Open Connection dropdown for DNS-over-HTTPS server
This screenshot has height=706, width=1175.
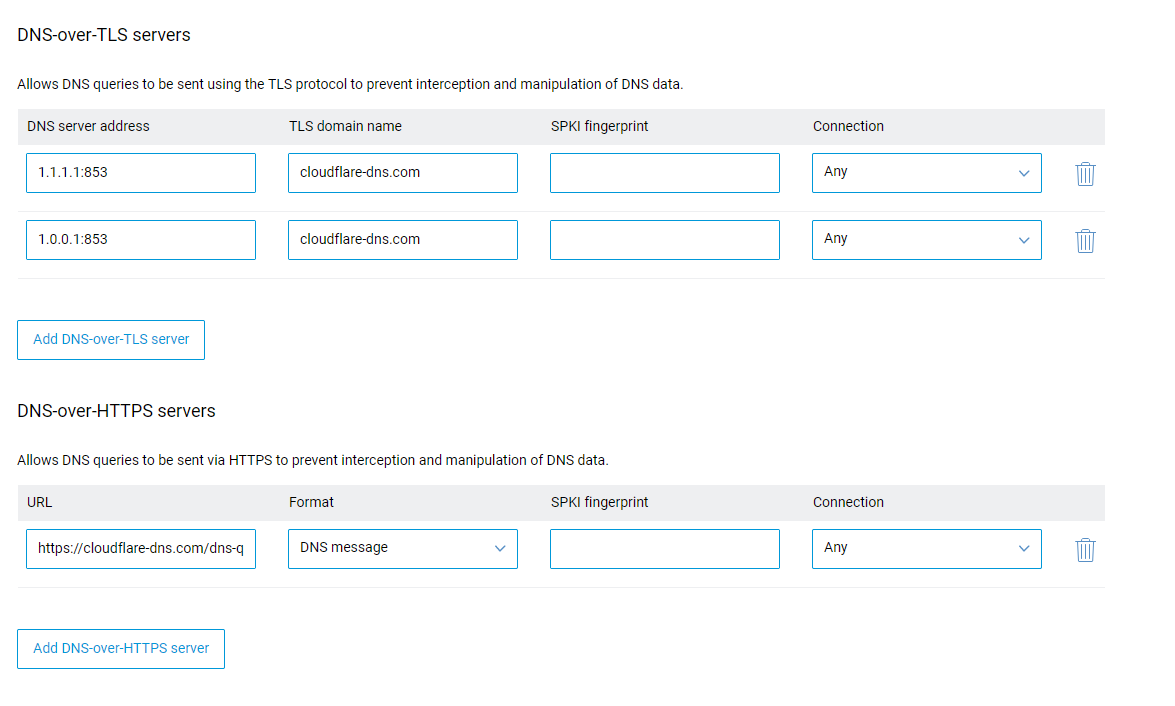coord(926,549)
